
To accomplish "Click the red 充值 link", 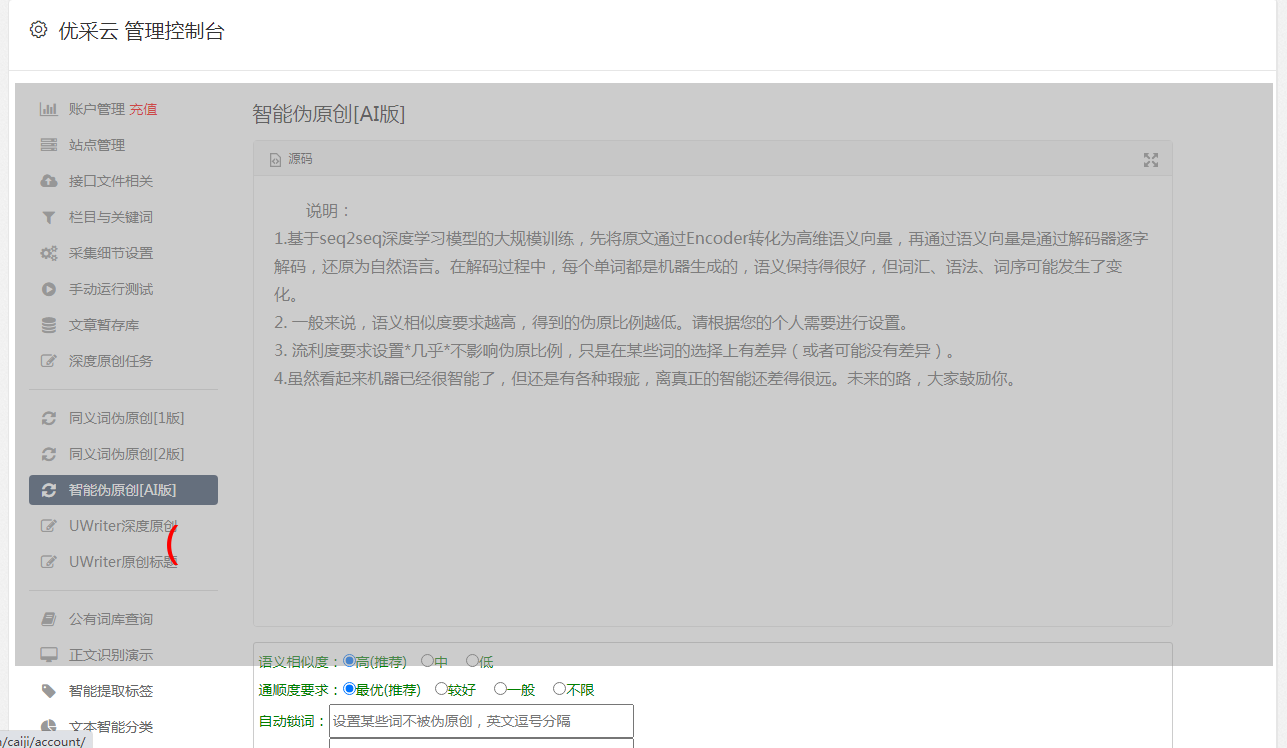I will click(x=143, y=109).
